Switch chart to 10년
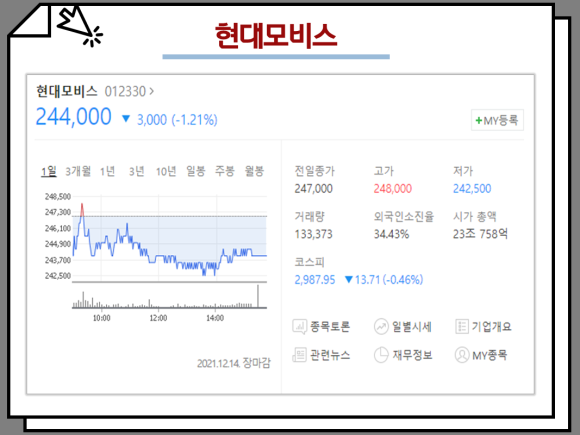 click(x=166, y=171)
